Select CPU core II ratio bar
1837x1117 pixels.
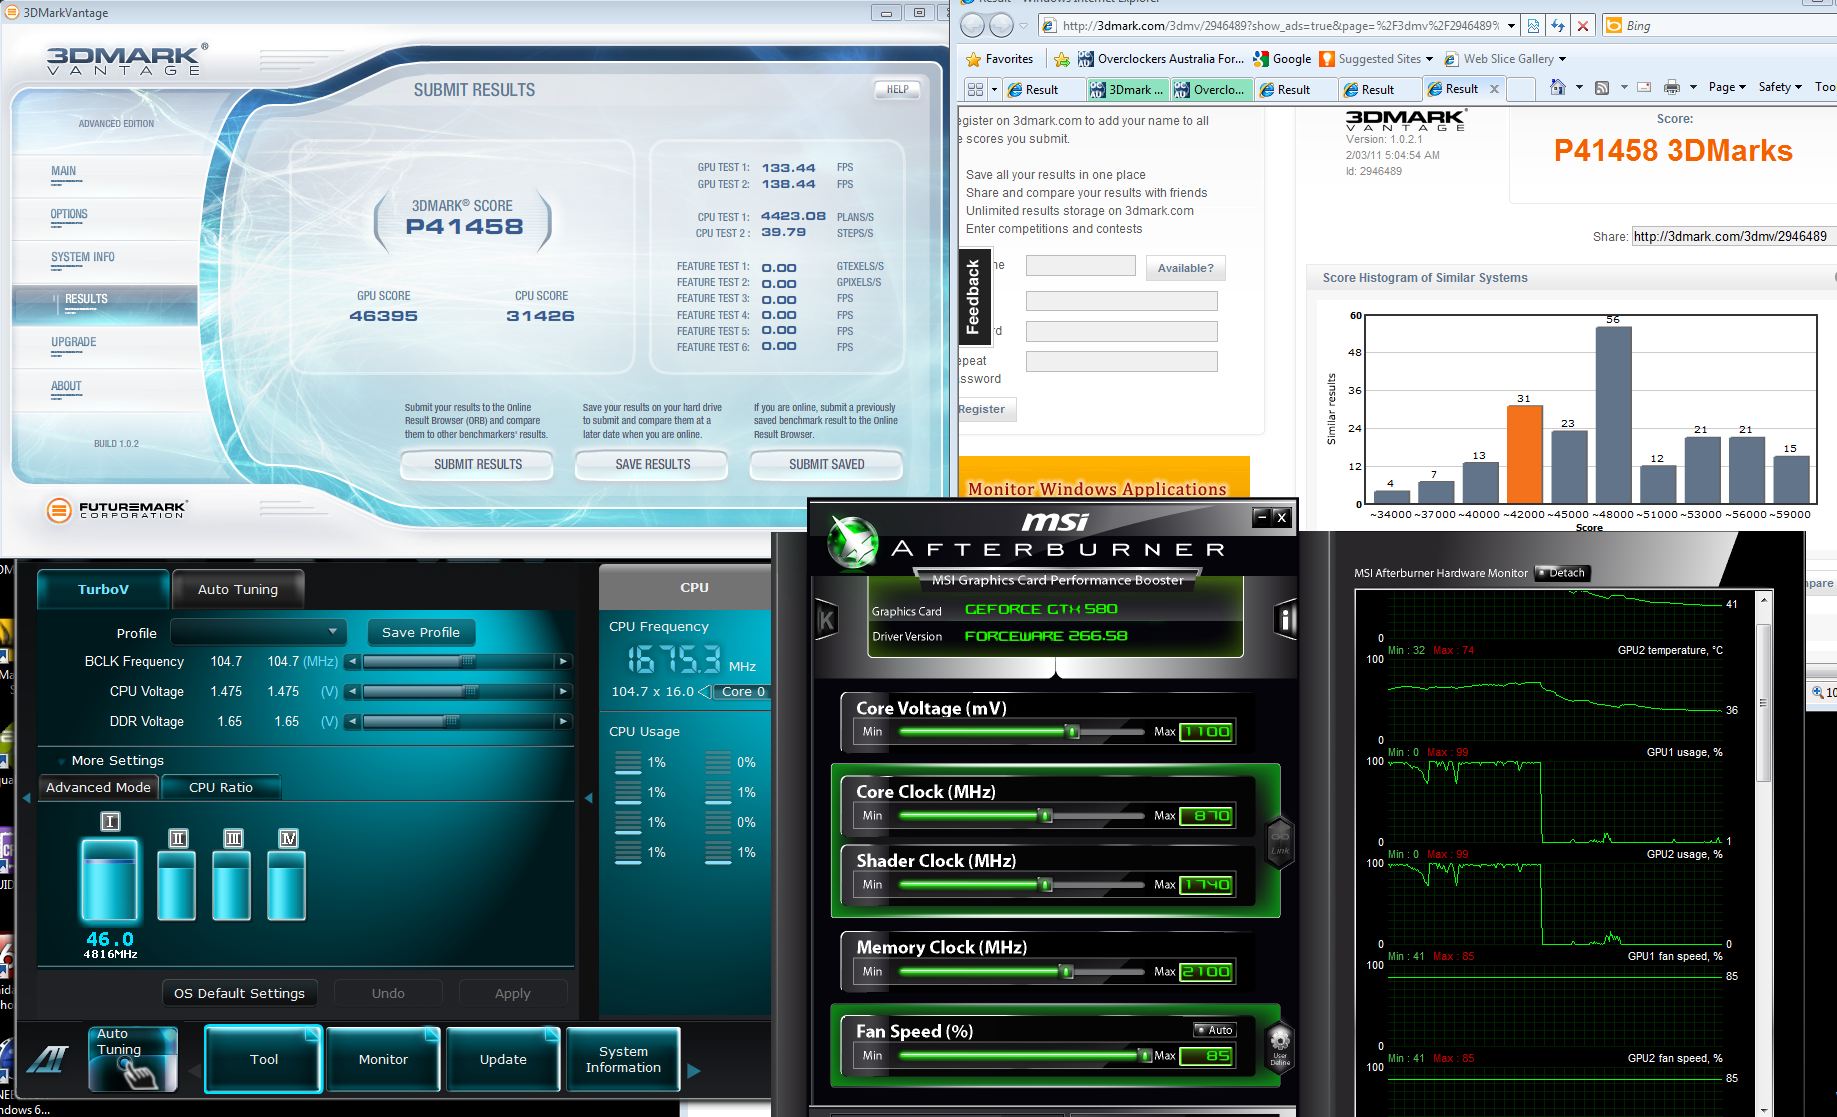coord(178,885)
